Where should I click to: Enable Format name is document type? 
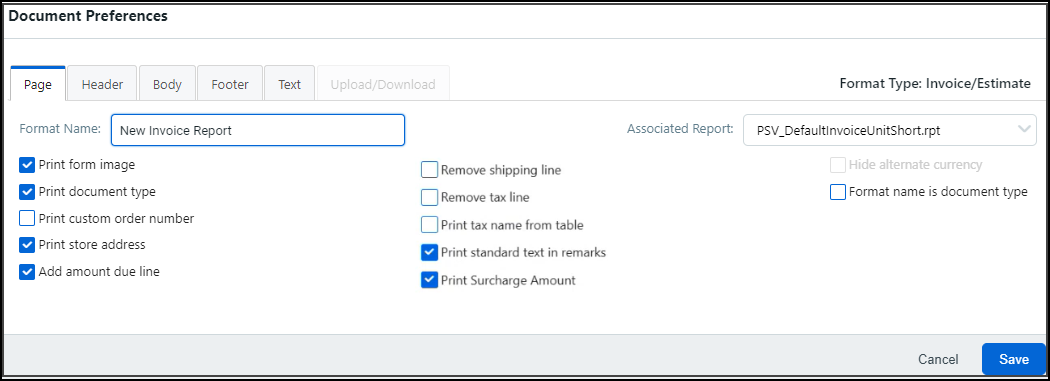tap(838, 192)
